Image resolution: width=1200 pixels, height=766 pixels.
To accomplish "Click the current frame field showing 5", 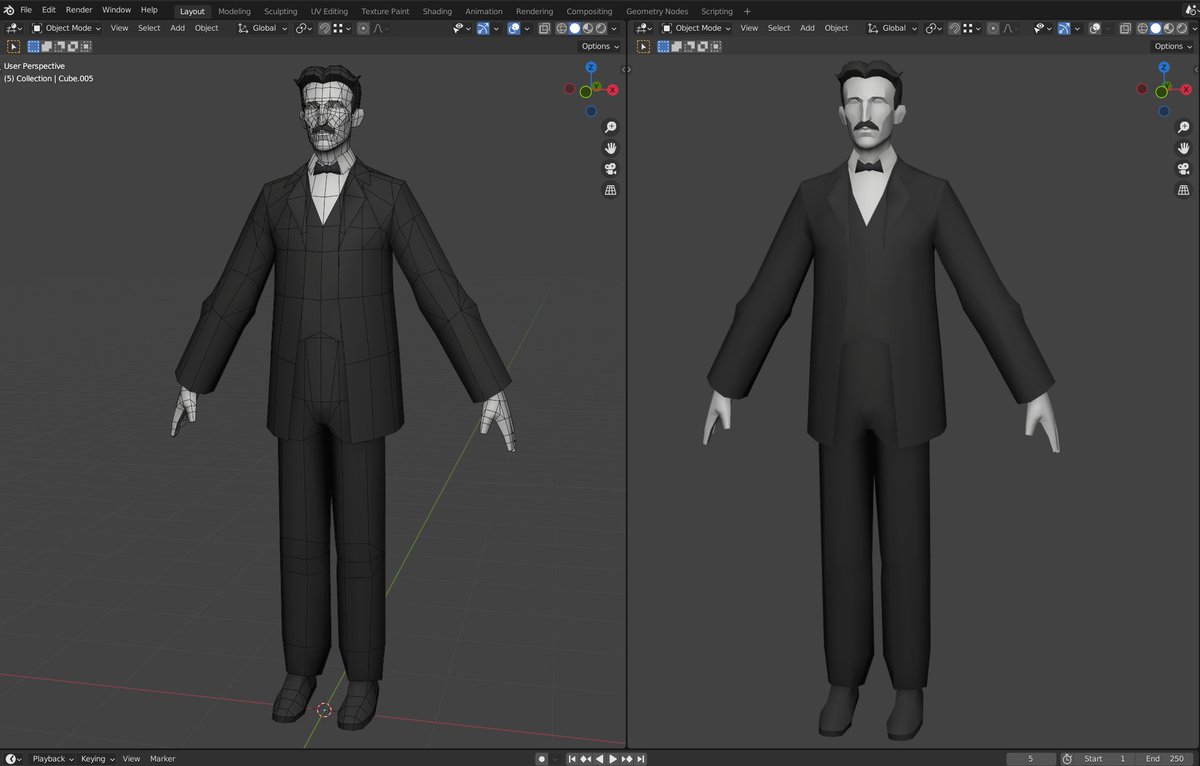I will pos(1030,758).
